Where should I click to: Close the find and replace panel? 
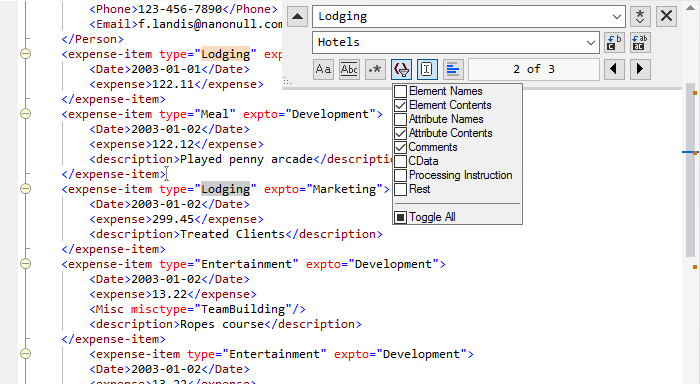click(666, 17)
